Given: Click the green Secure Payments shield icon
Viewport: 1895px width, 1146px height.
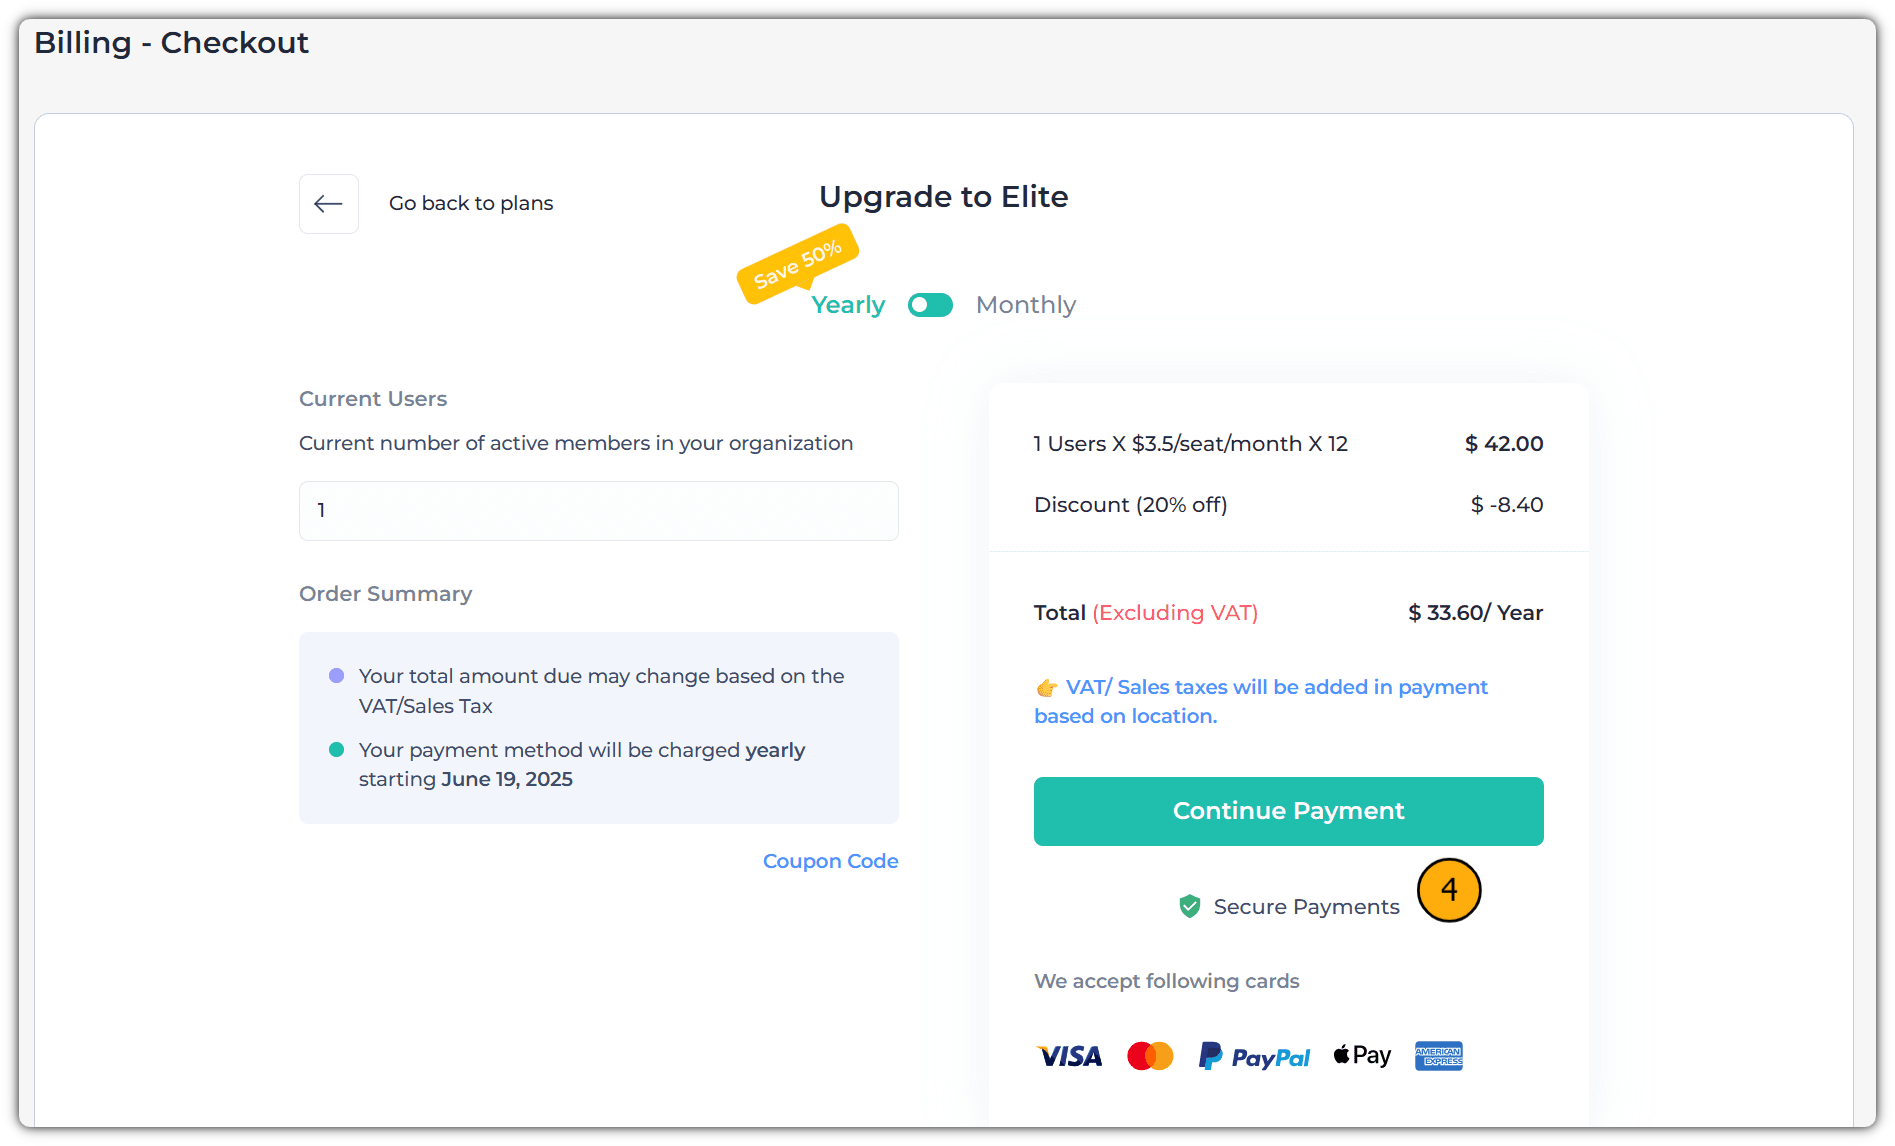Looking at the screenshot, I should [x=1189, y=906].
